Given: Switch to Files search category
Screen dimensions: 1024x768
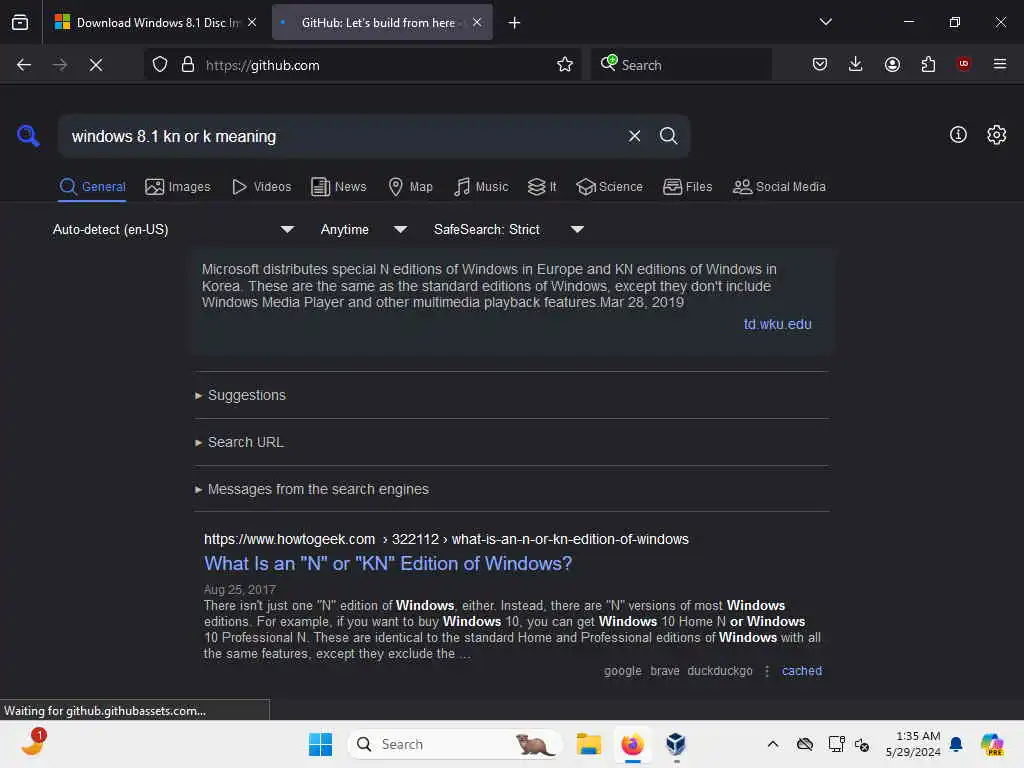Looking at the screenshot, I should (x=687, y=187).
